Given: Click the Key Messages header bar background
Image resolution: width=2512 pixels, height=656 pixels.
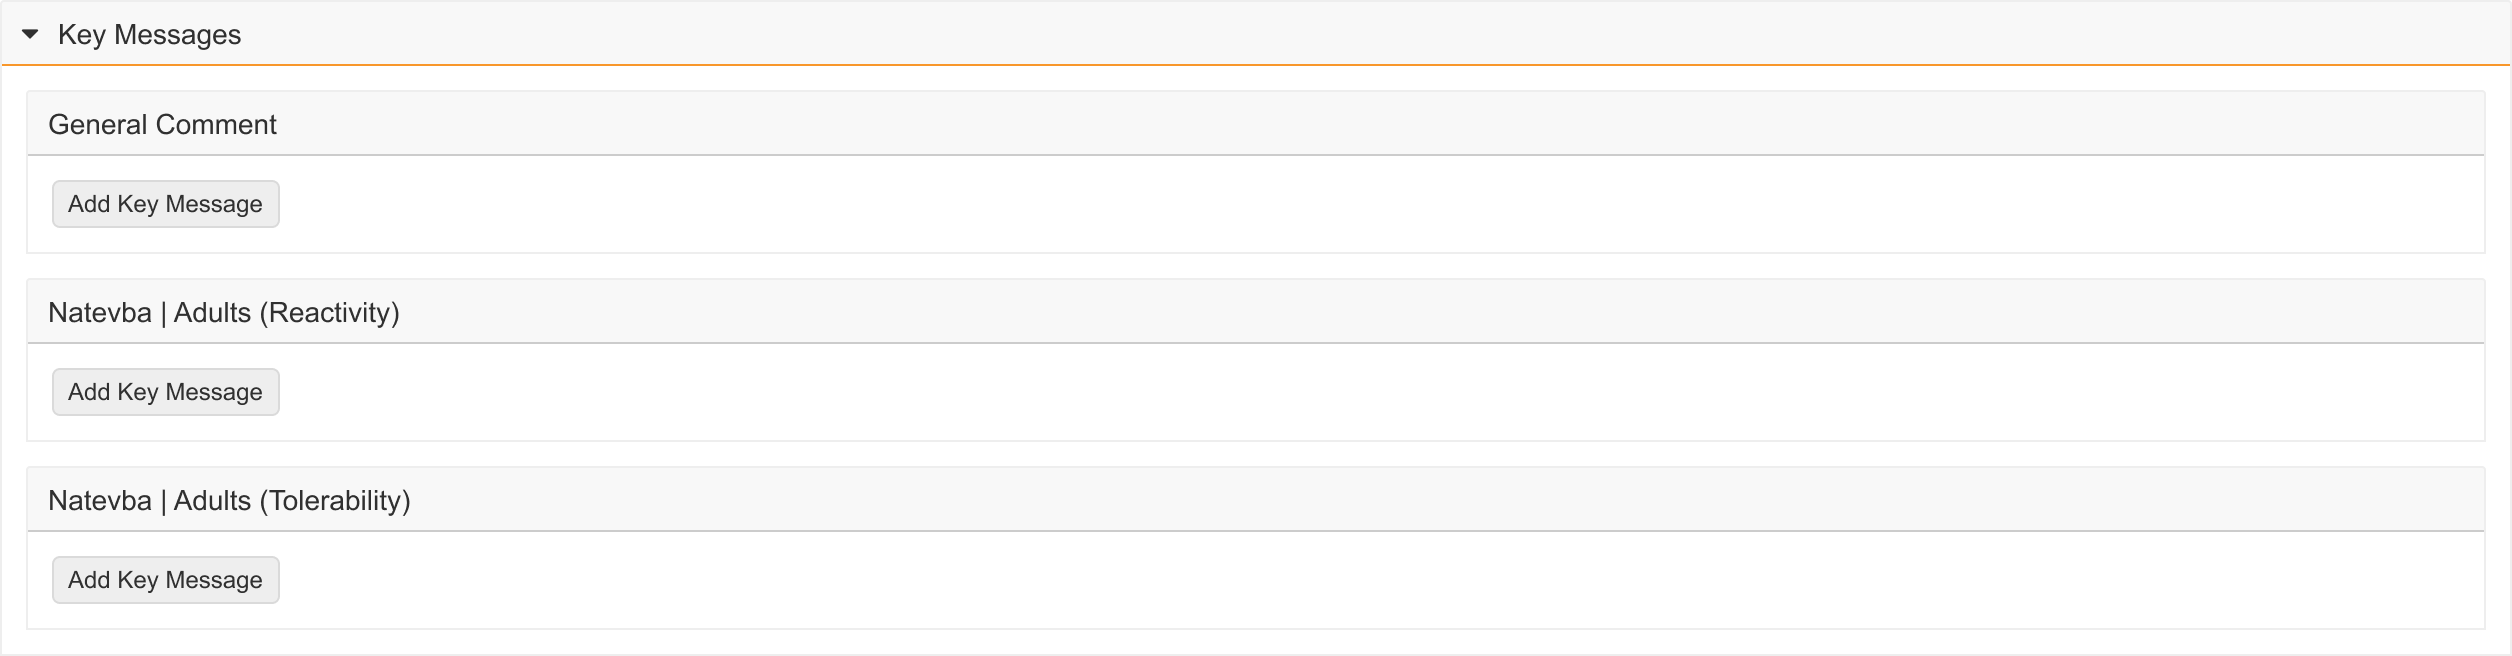Looking at the screenshot, I should [1300, 34].
